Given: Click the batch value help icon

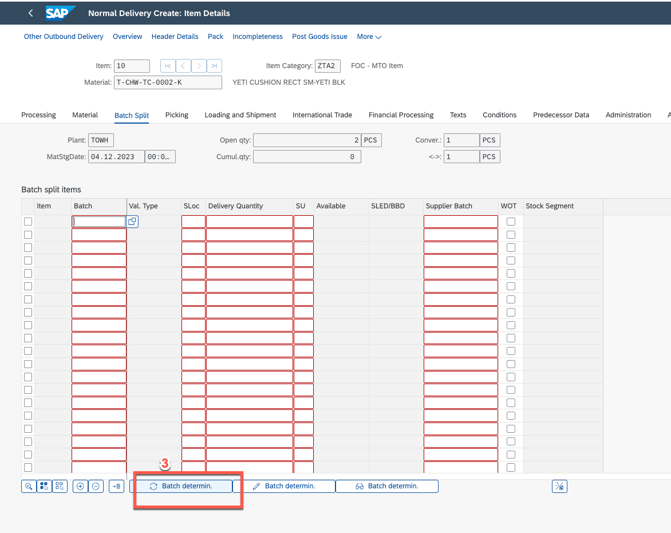Looking at the screenshot, I should tap(132, 221).
